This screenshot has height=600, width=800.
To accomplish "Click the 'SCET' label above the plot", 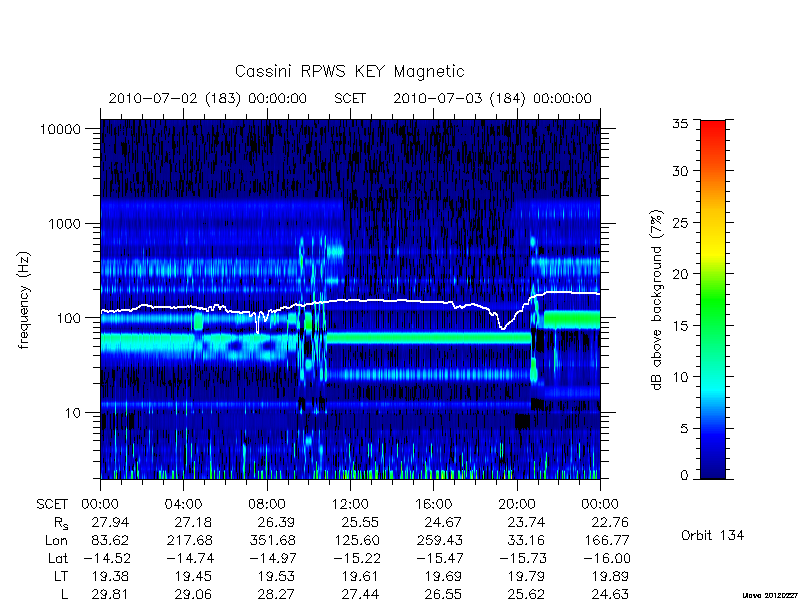I will [x=350, y=98].
